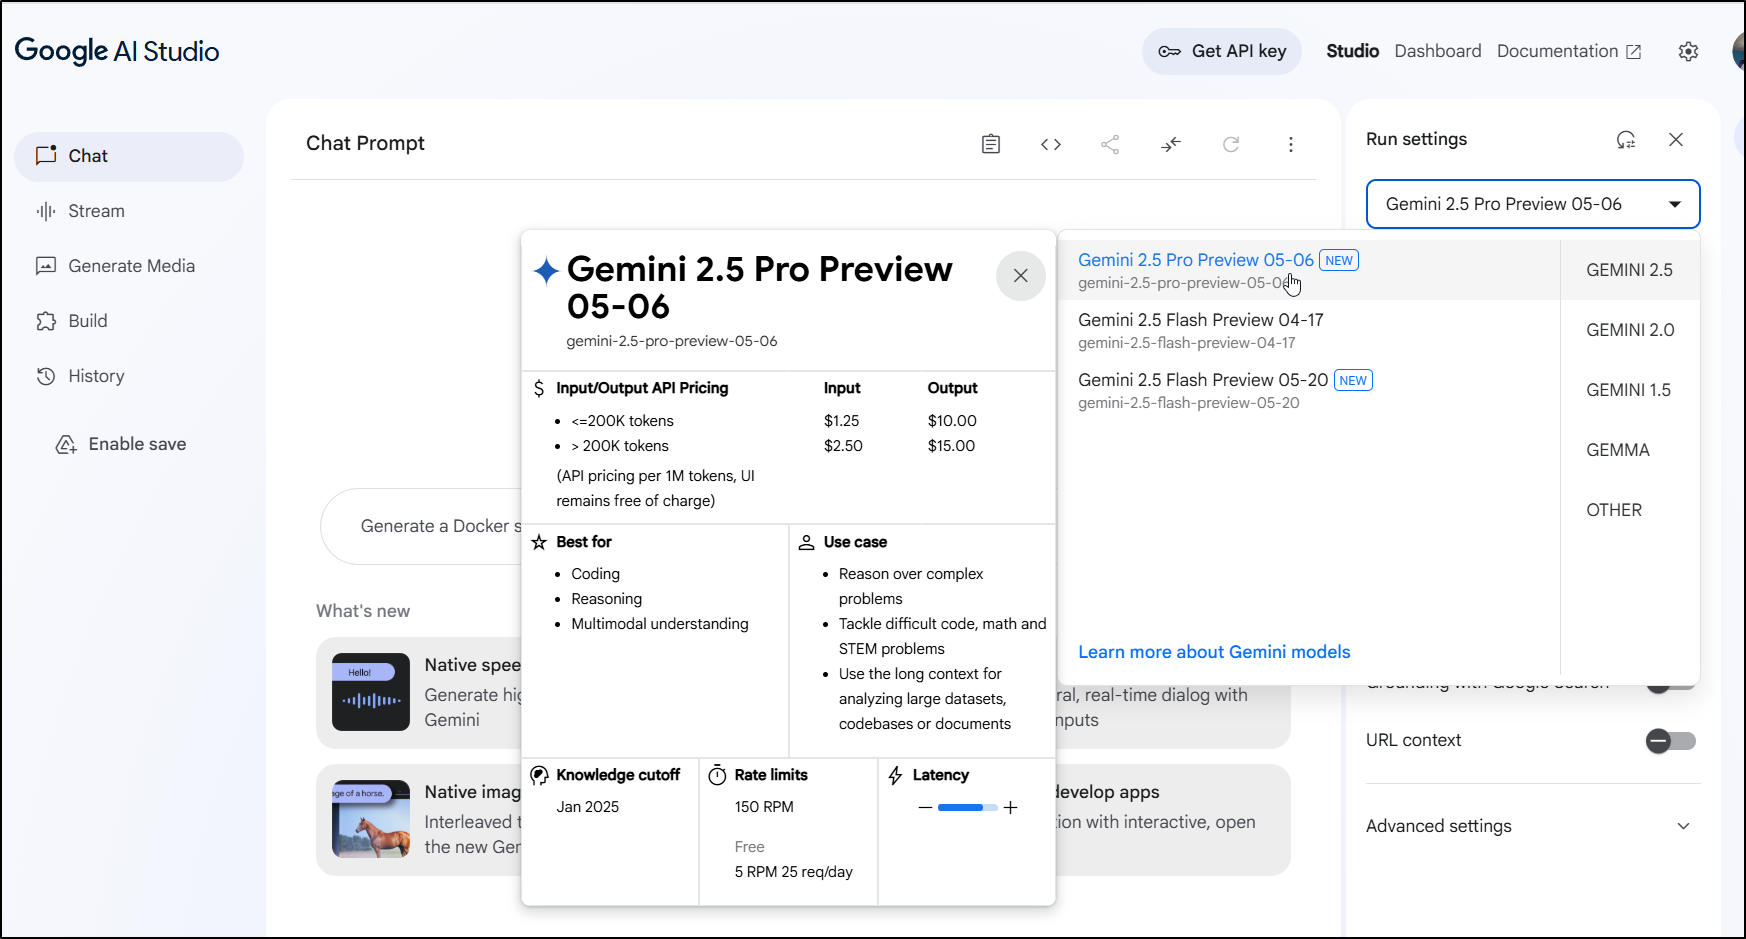Click Learn more about Gemini models link
Viewport: 1746px width, 939px height.
click(1214, 652)
